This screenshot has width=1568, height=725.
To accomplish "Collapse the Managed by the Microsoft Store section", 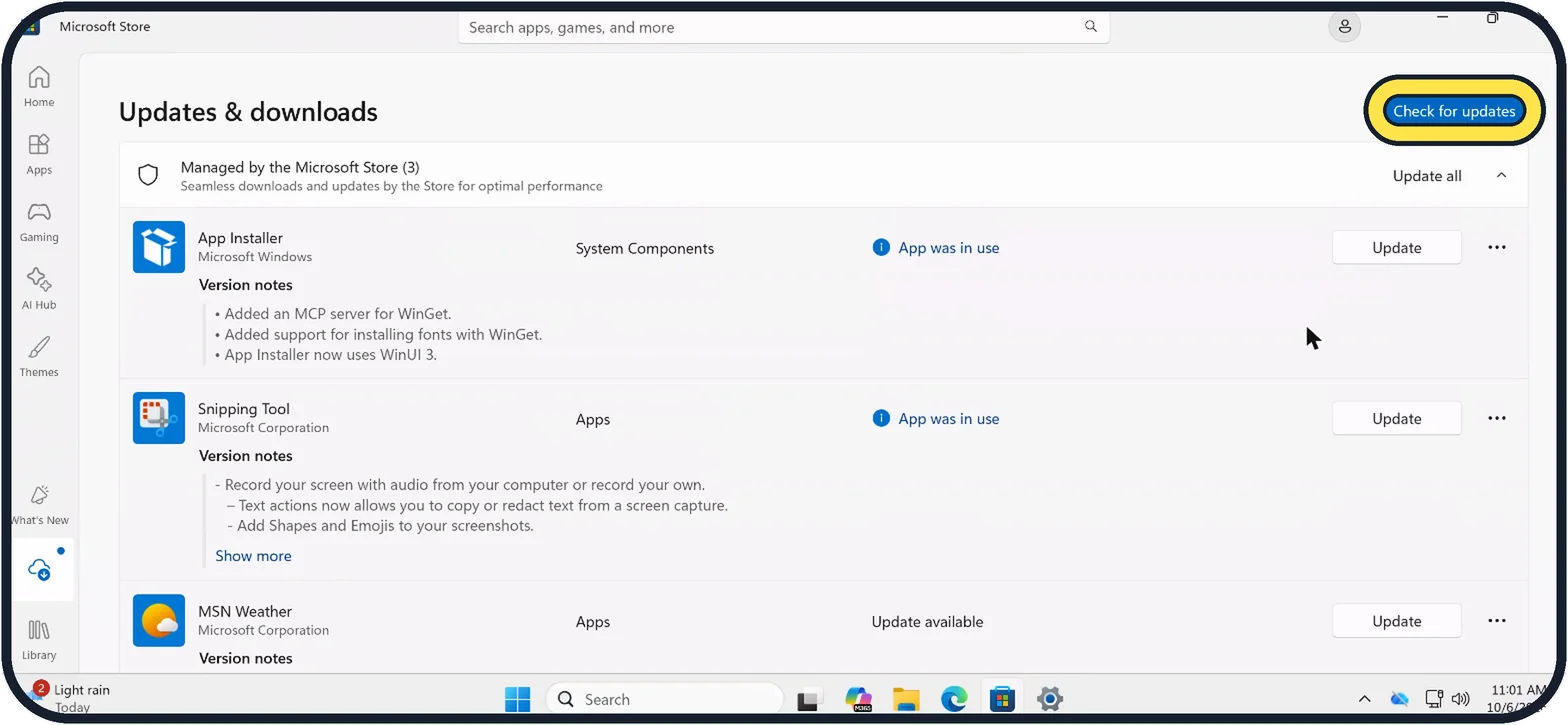I will pos(1501,176).
